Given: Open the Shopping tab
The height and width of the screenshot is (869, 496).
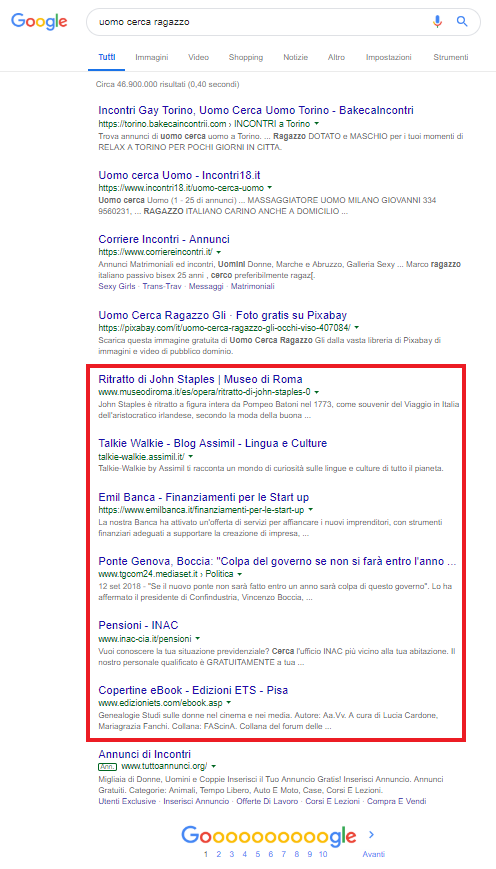Looking at the screenshot, I should click(x=246, y=57).
